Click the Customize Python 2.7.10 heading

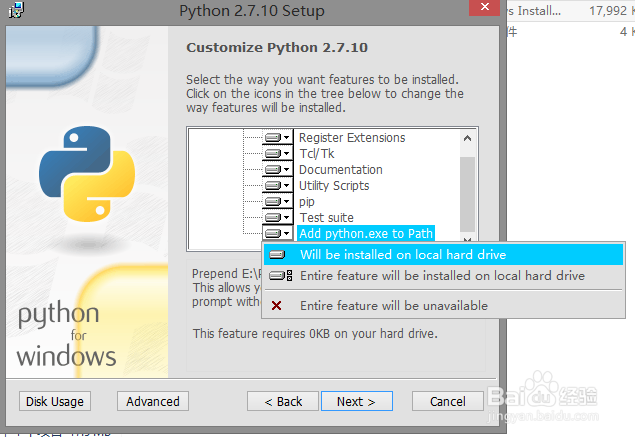pyautogui.click(x=277, y=48)
